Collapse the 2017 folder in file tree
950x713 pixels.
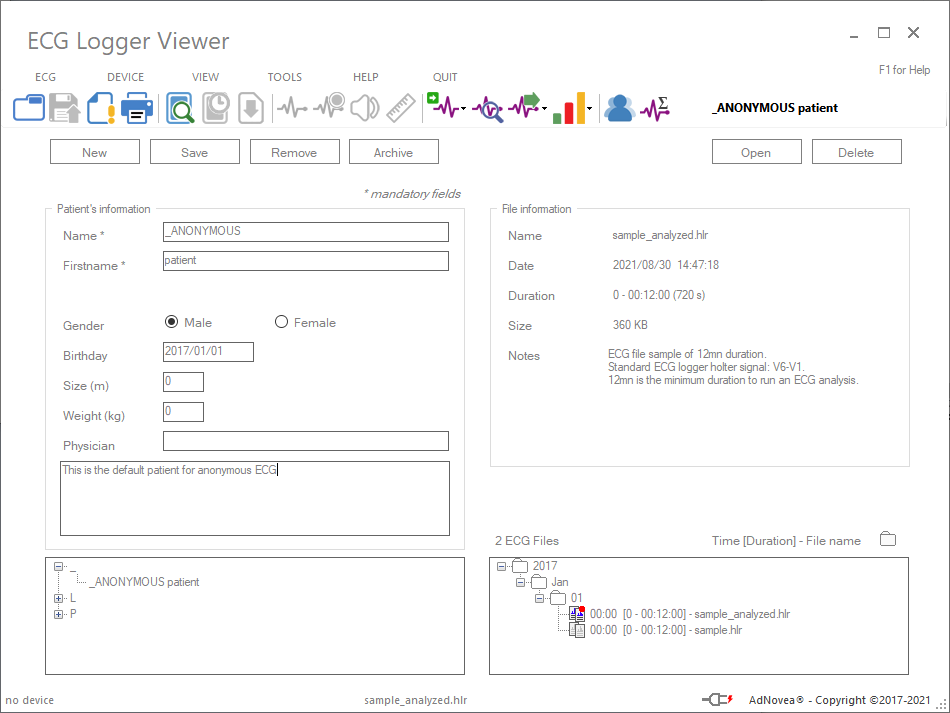501,566
